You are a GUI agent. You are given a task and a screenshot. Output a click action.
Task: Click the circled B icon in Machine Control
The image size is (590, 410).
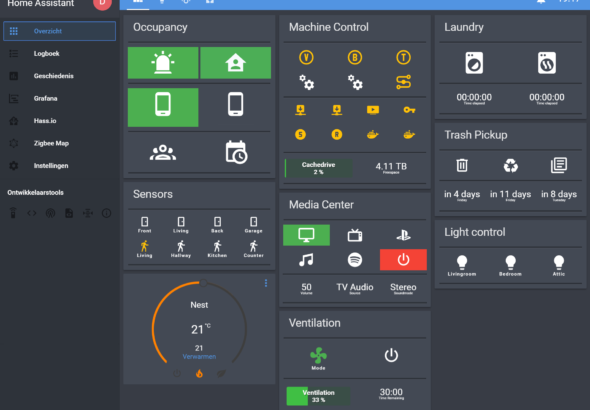coord(355,58)
